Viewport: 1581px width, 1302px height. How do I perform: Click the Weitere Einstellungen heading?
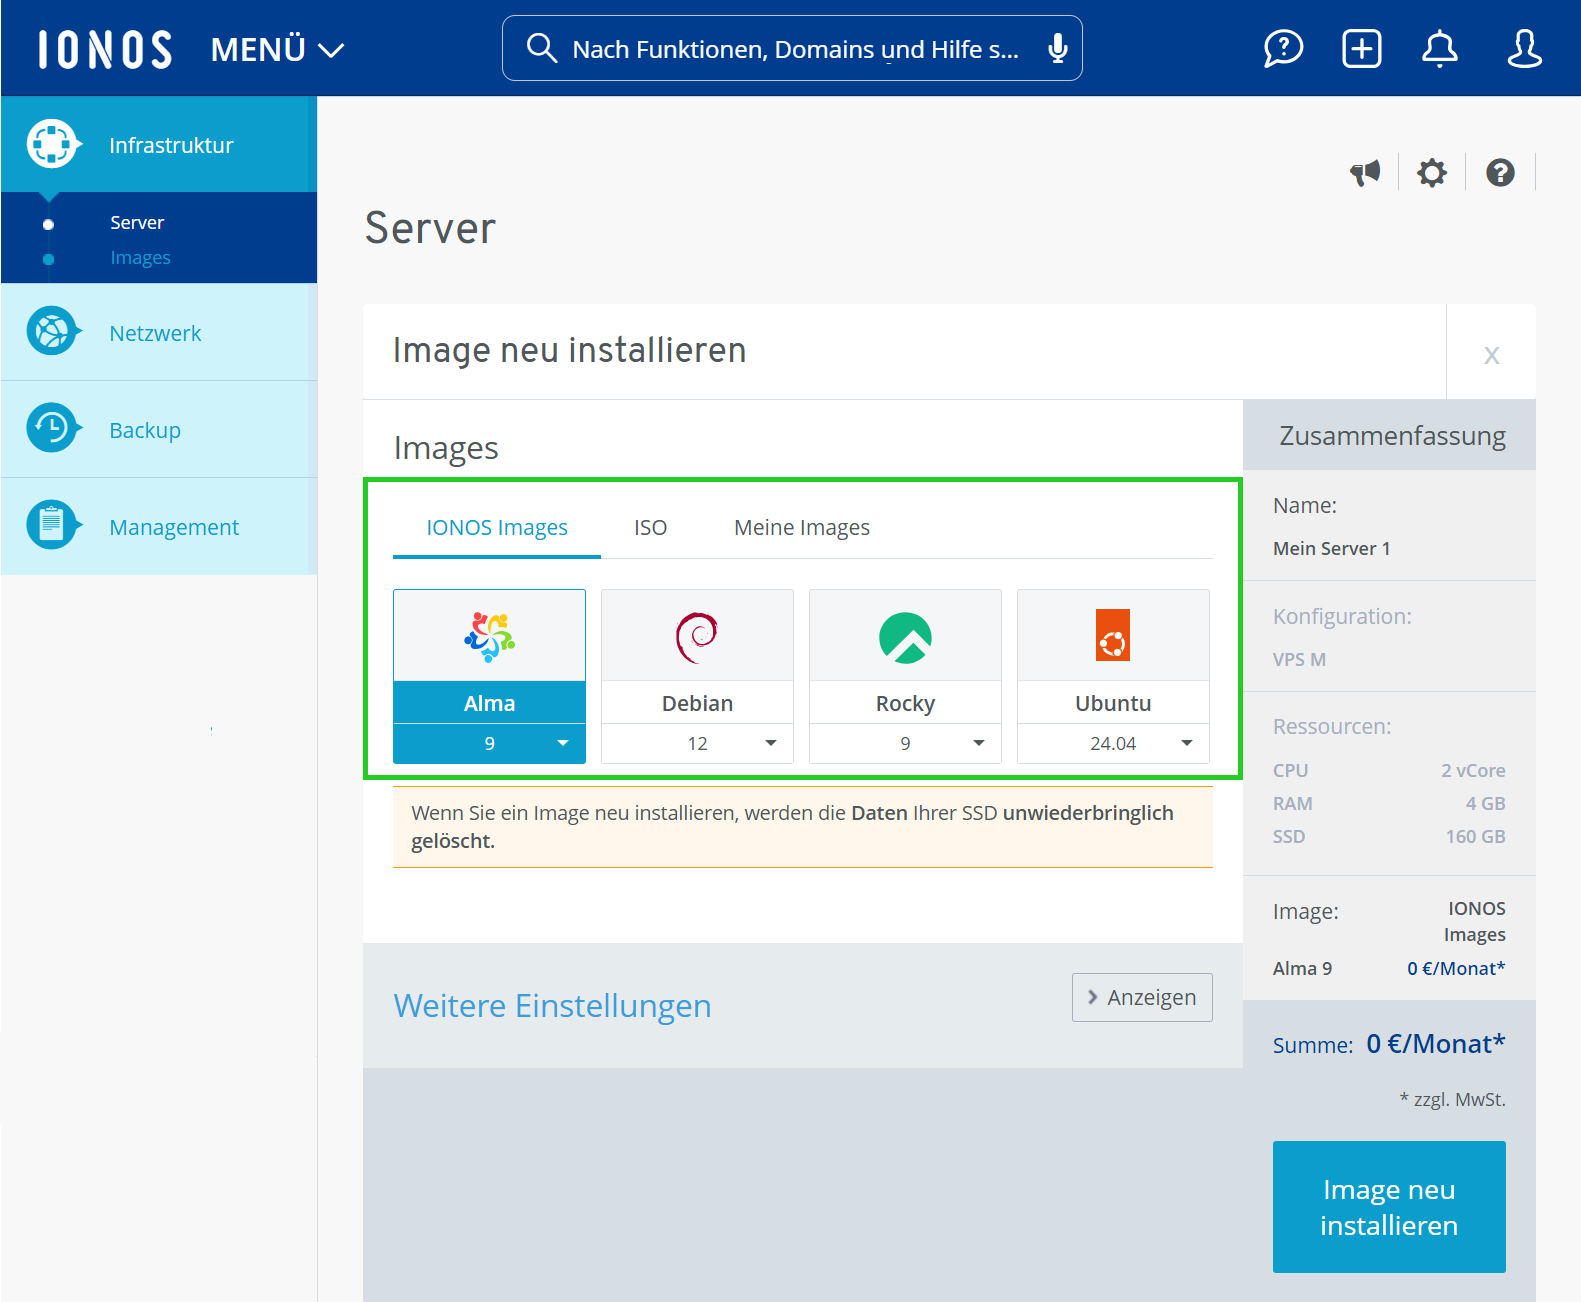[x=552, y=1005]
